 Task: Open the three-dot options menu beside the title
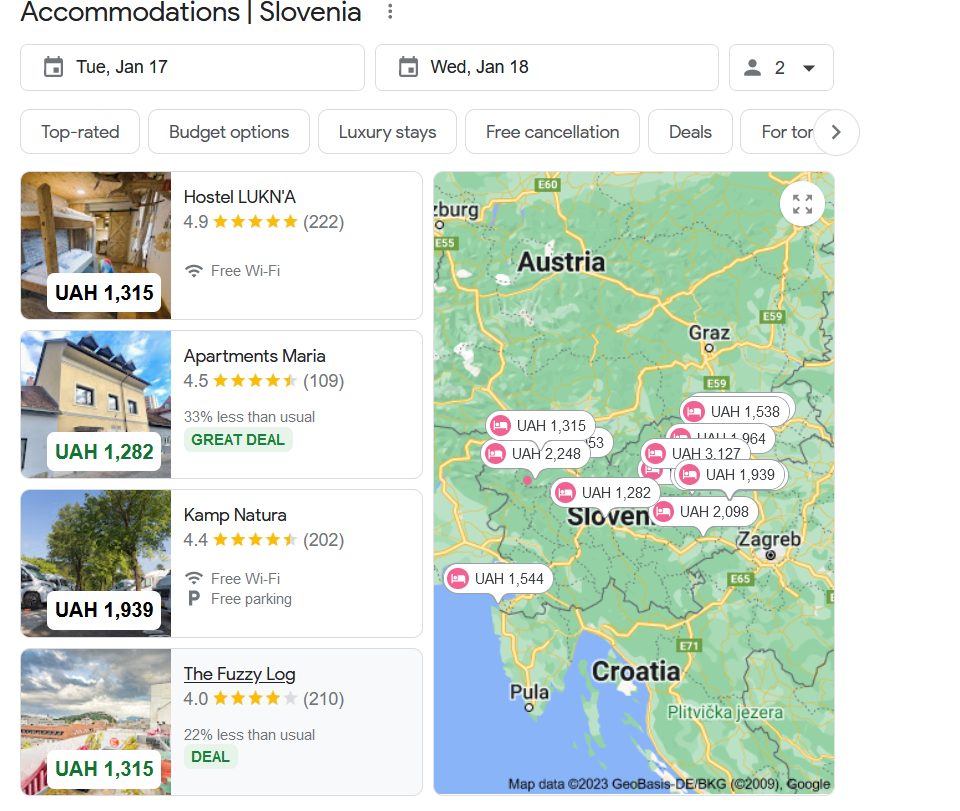pos(390,12)
